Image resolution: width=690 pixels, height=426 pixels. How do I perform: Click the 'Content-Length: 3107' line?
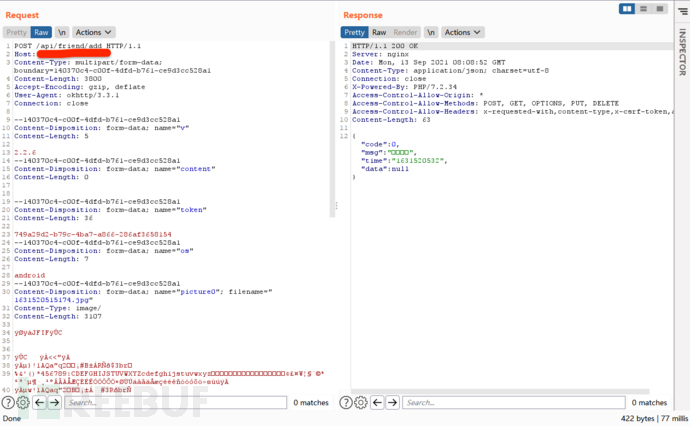click(x=58, y=316)
